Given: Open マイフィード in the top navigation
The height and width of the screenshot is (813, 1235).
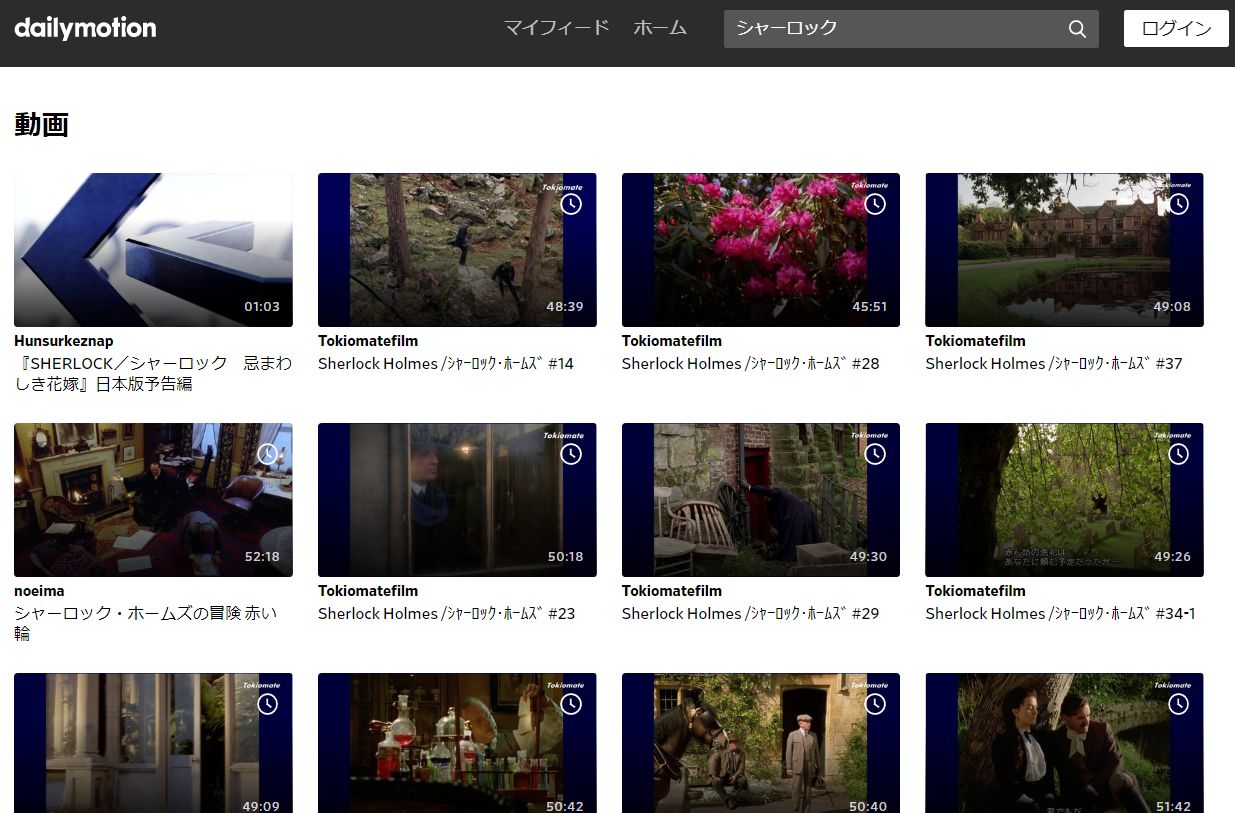Looking at the screenshot, I should [x=556, y=28].
